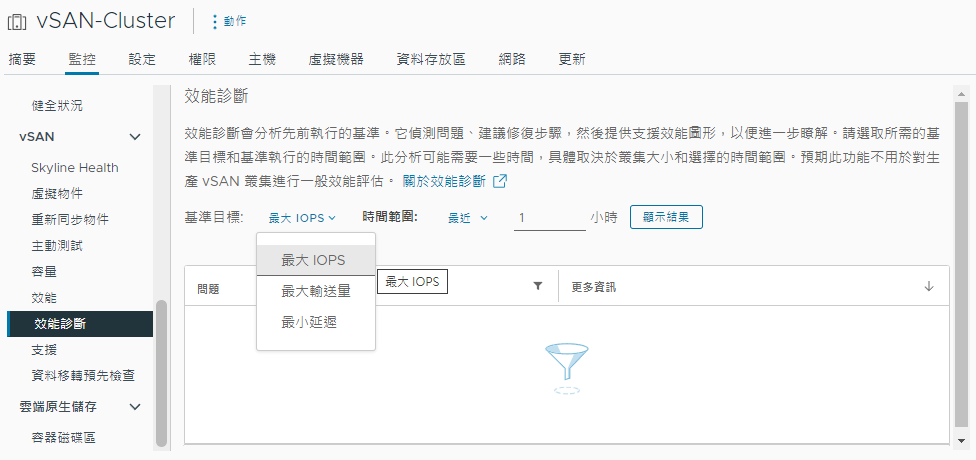Click the main panel scroll-down arrow
976x460 pixels.
pos(961,441)
